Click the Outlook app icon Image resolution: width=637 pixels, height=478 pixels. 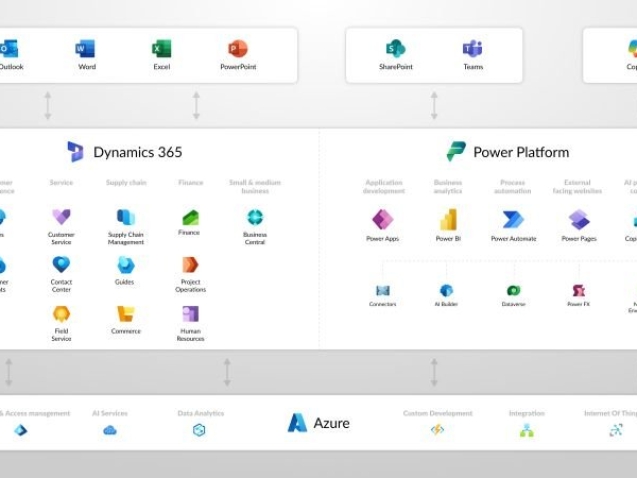coord(9,49)
